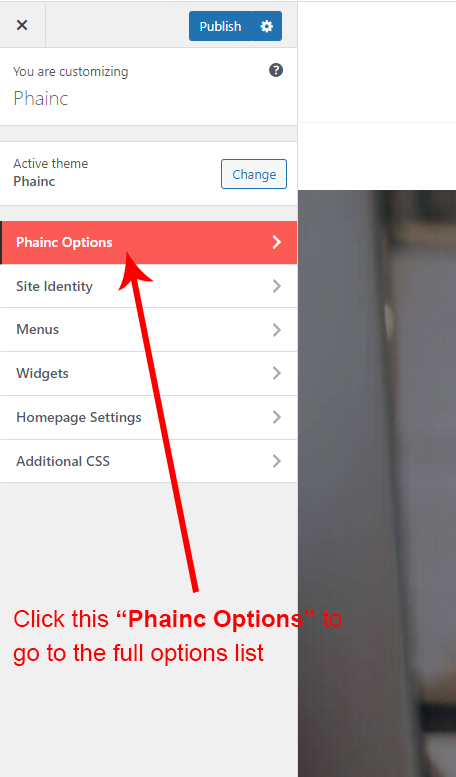The image size is (456, 777).
Task: Click the Active theme Phainc label
Action: (51, 172)
